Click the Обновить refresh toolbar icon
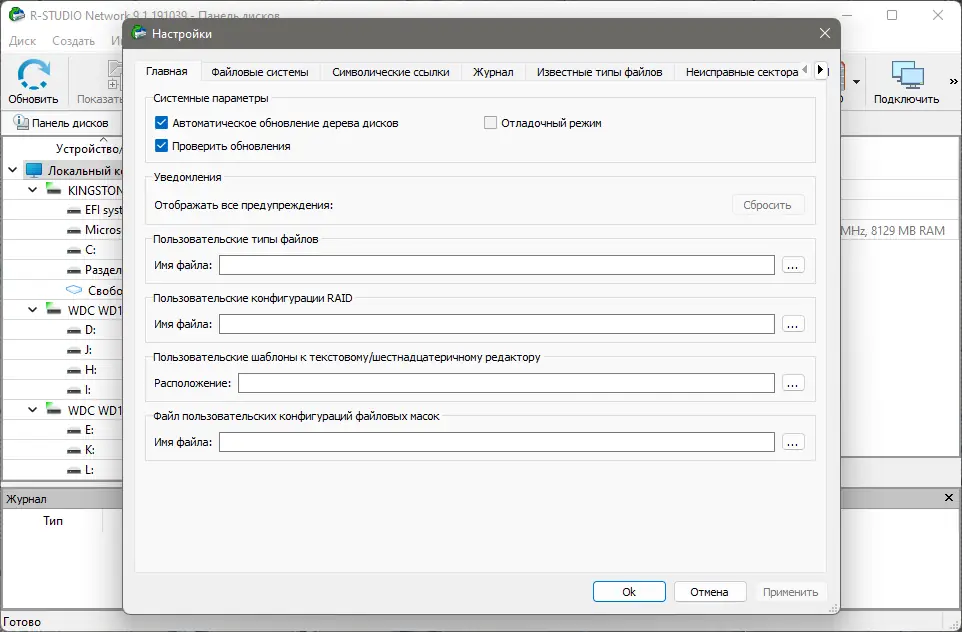 point(33,75)
